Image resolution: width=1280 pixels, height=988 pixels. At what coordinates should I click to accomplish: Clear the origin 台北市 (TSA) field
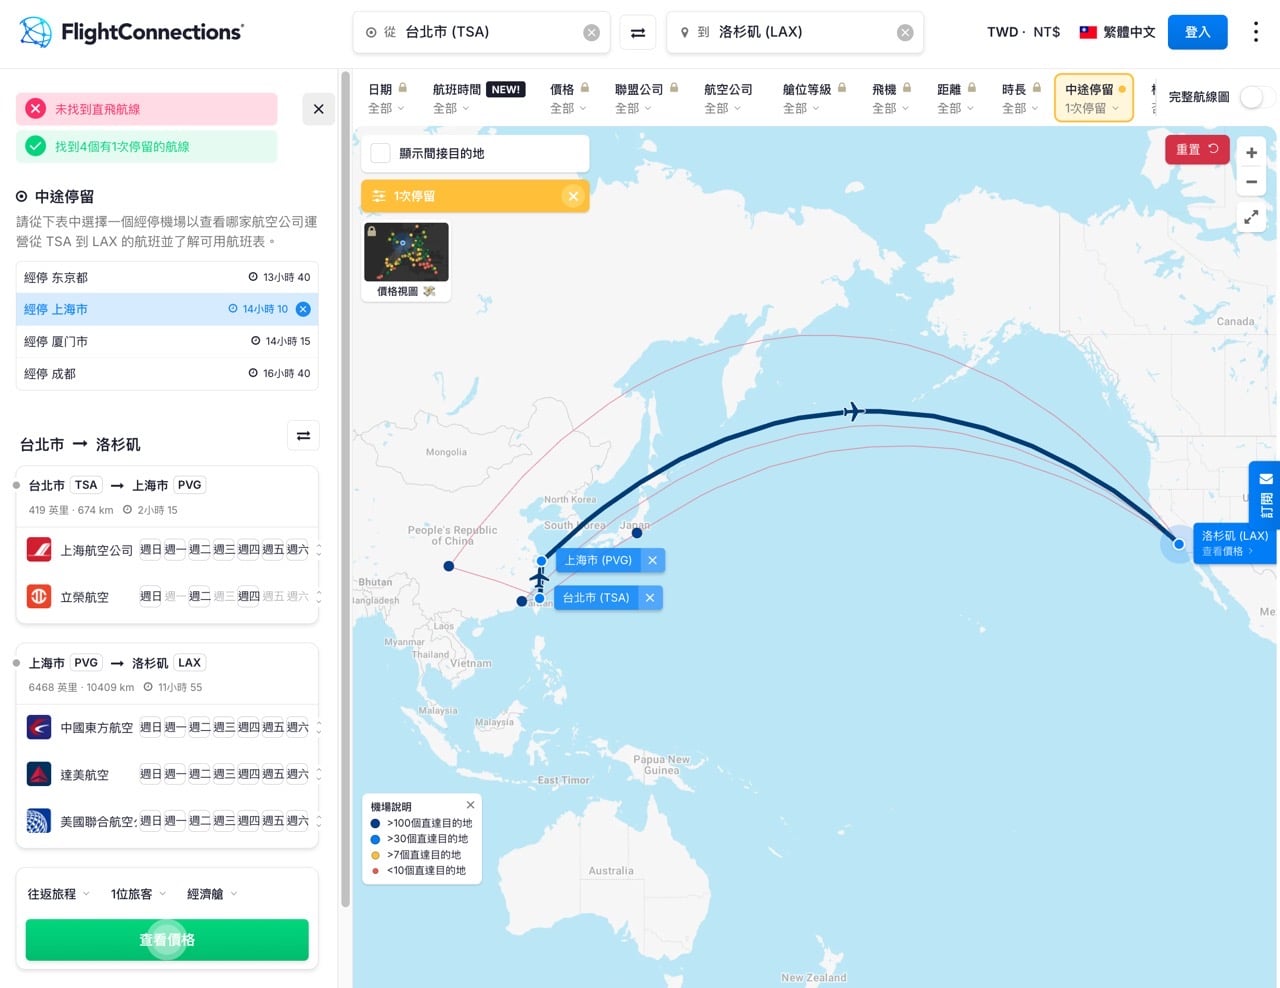click(x=592, y=33)
